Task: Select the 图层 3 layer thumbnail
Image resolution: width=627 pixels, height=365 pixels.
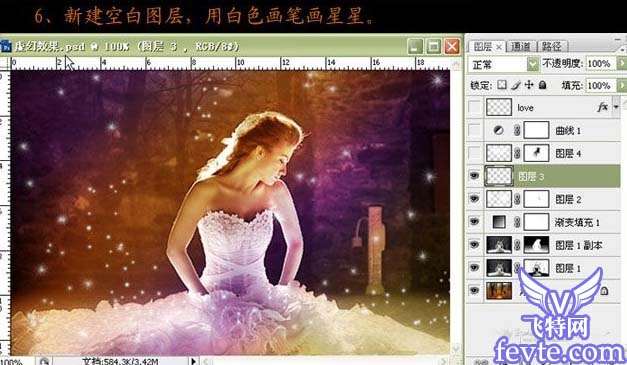Action: (499, 176)
